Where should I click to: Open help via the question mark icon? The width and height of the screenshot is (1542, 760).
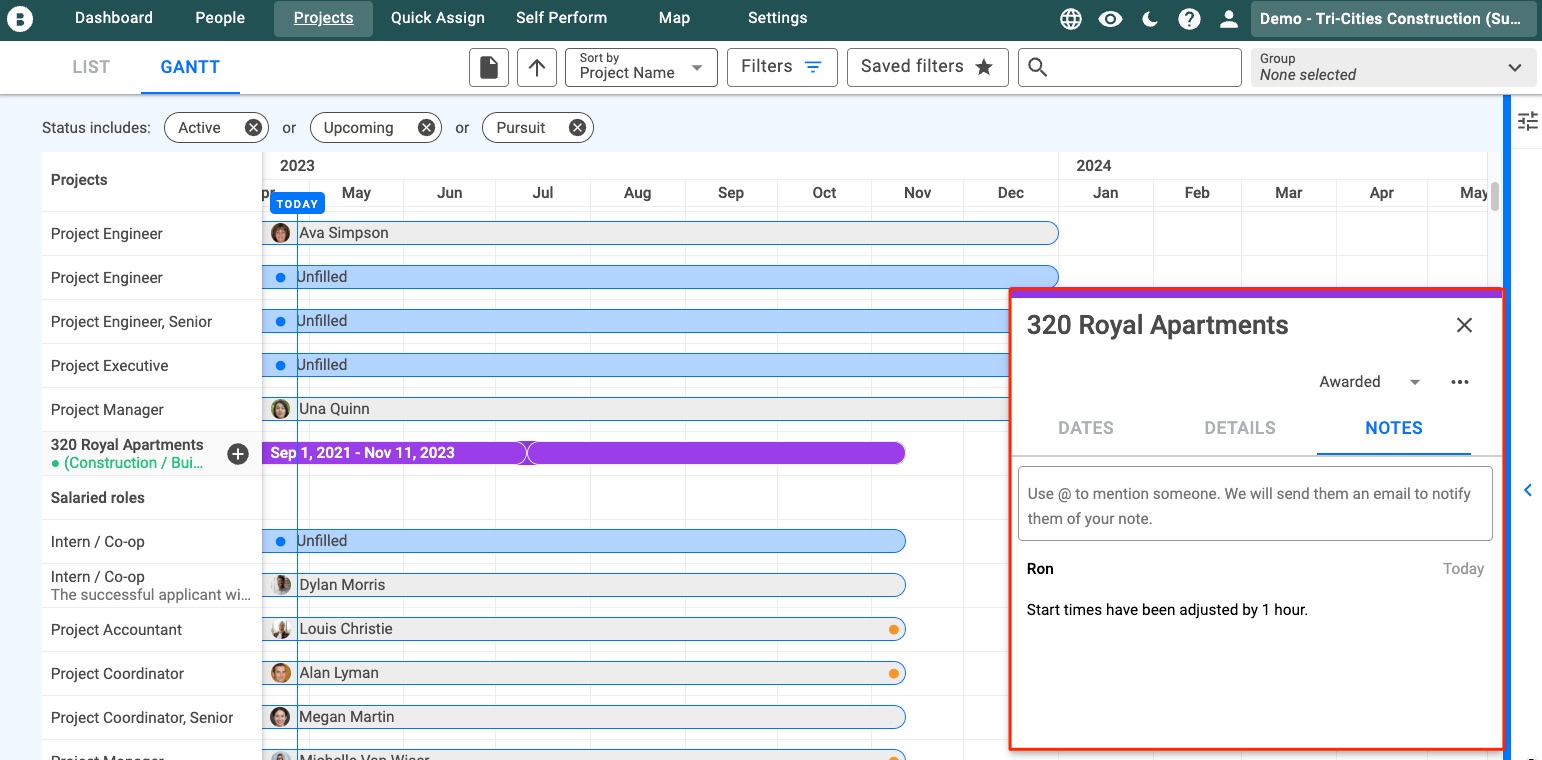click(x=1189, y=18)
